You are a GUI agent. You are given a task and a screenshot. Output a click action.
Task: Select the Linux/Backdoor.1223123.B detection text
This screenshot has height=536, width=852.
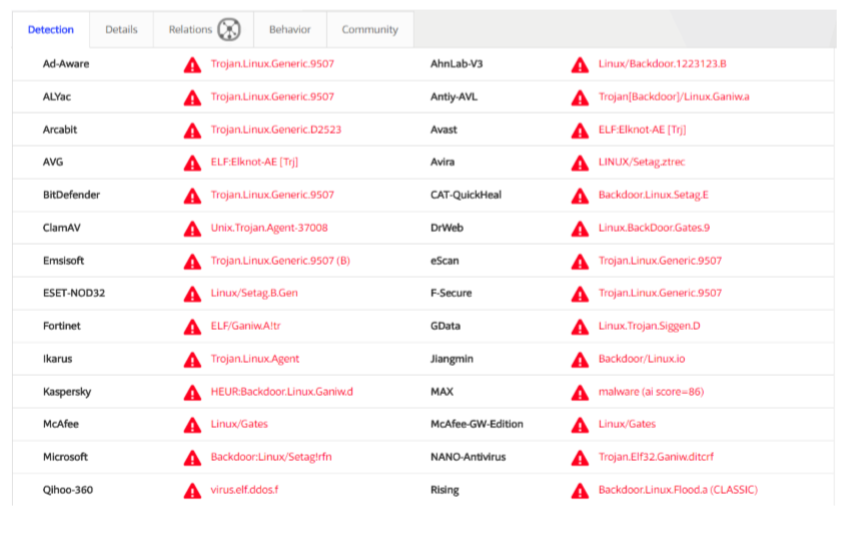(x=662, y=64)
